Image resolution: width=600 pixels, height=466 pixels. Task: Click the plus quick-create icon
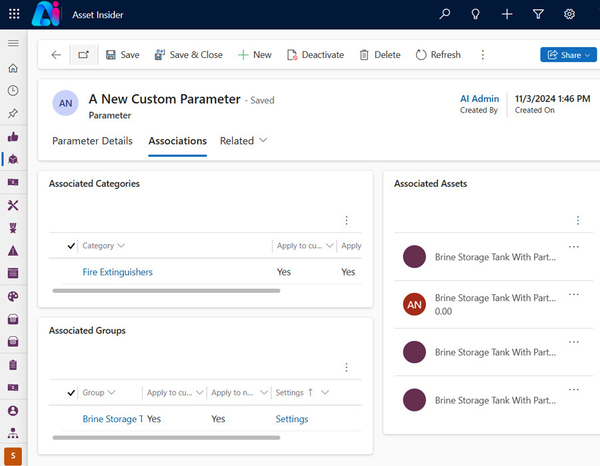pos(507,14)
